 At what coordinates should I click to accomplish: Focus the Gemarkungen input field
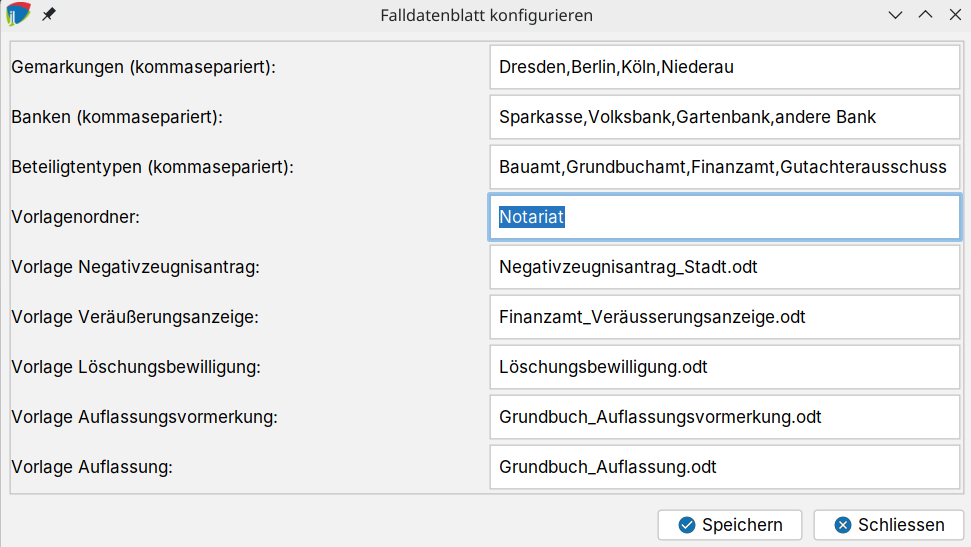(x=725, y=67)
